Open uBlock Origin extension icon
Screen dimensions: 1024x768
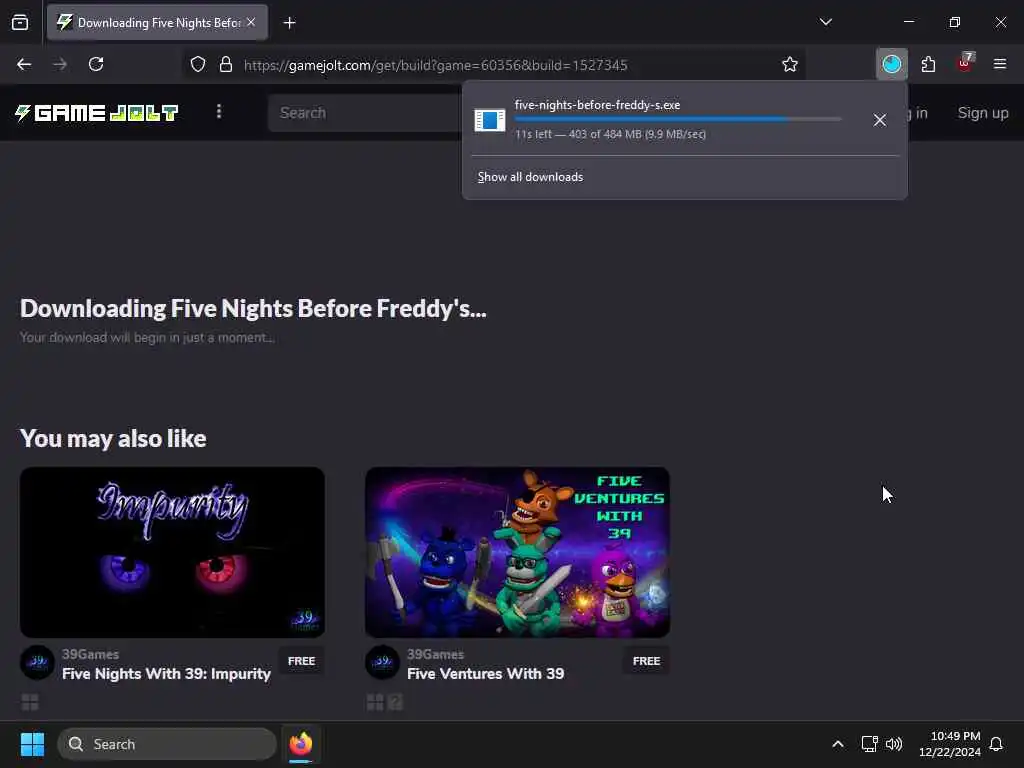[965, 63]
